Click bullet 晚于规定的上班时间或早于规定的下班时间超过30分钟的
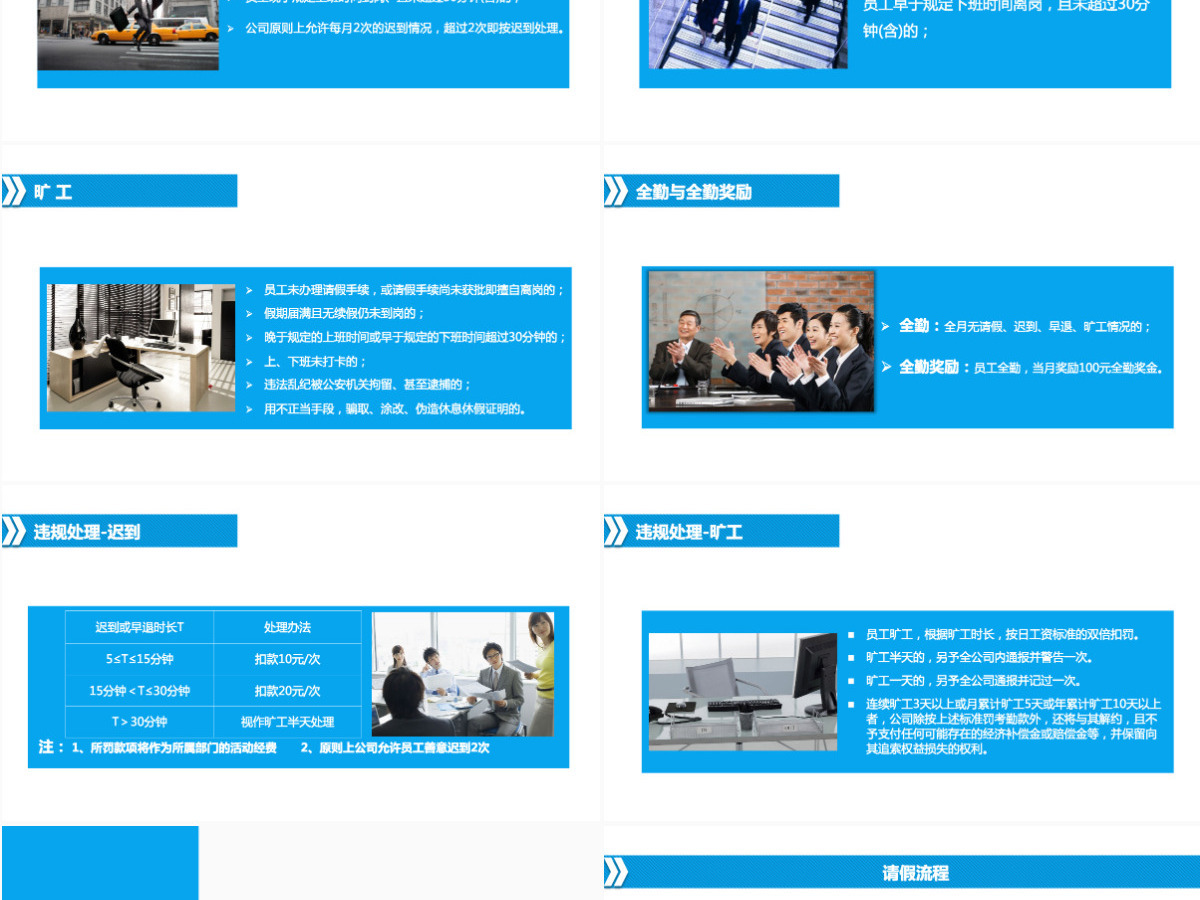Viewport: 1200px width, 900px height. click(415, 338)
